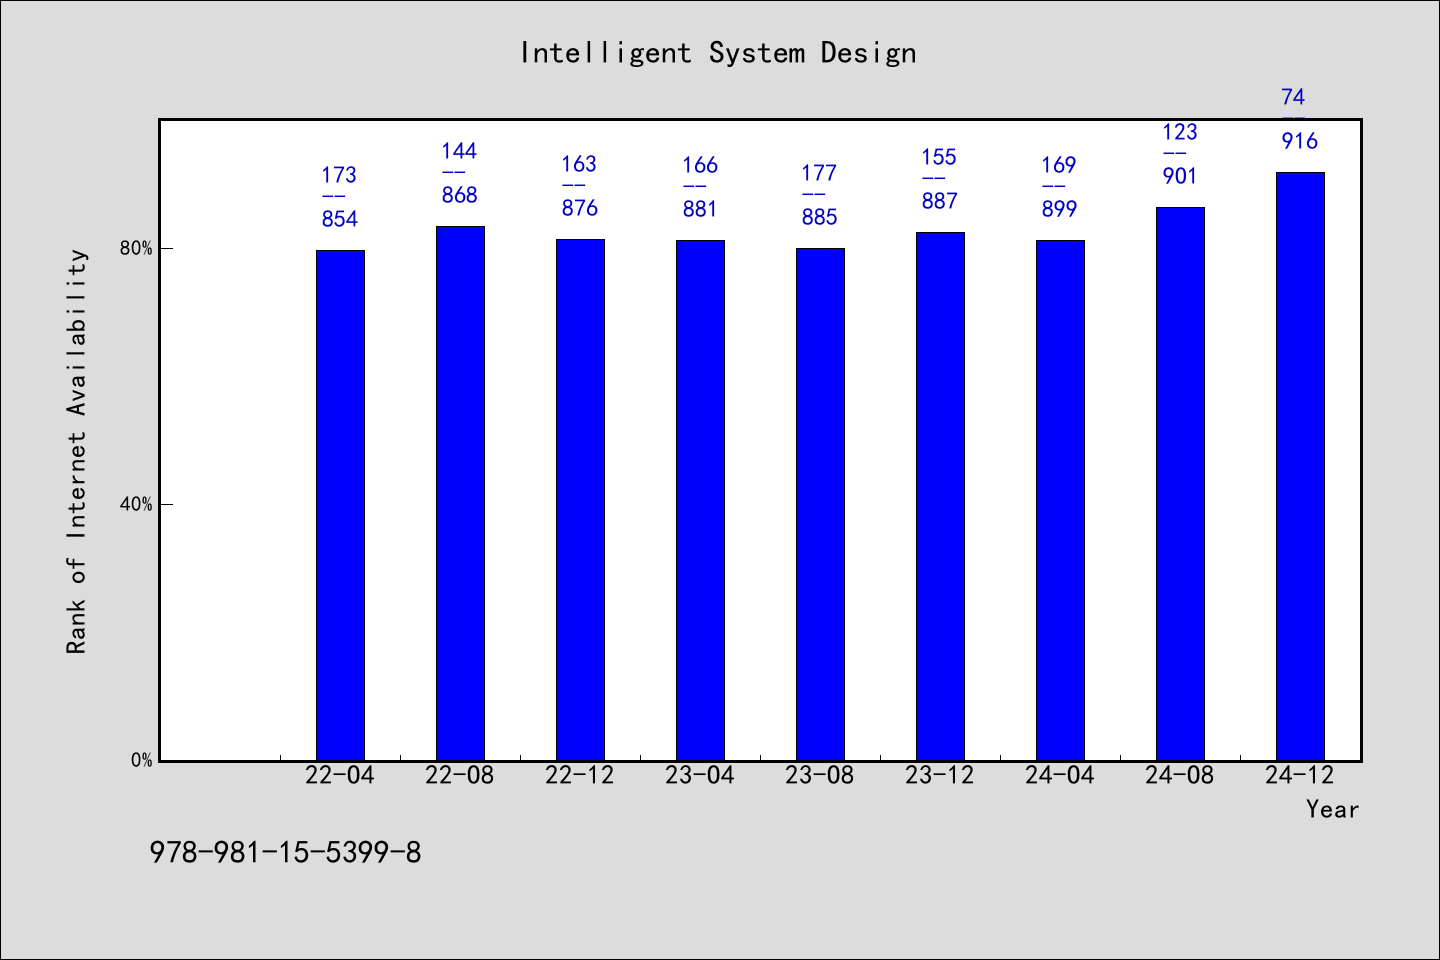Image resolution: width=1440 pixels, height=960 pixels.
Task: Click the value 155 above the 23-12 bar
Action: point(939,157)
